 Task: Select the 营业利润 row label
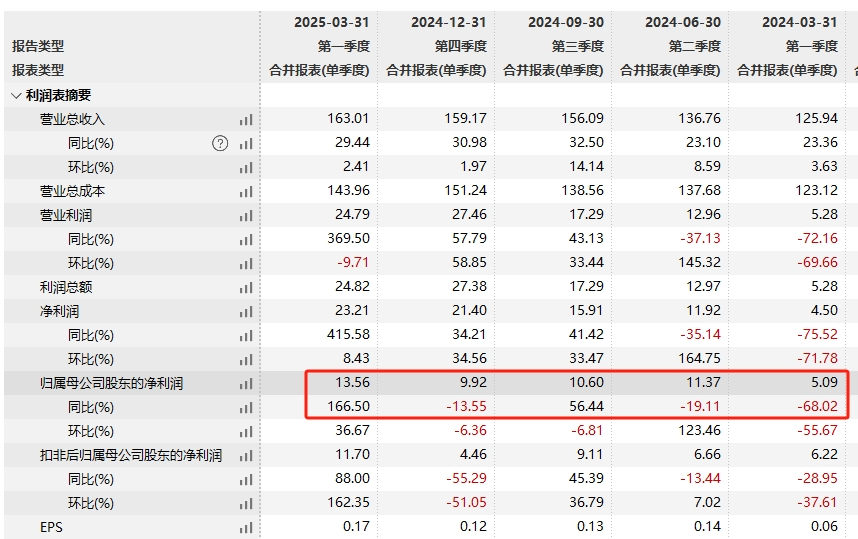click(x=66, y=216)
